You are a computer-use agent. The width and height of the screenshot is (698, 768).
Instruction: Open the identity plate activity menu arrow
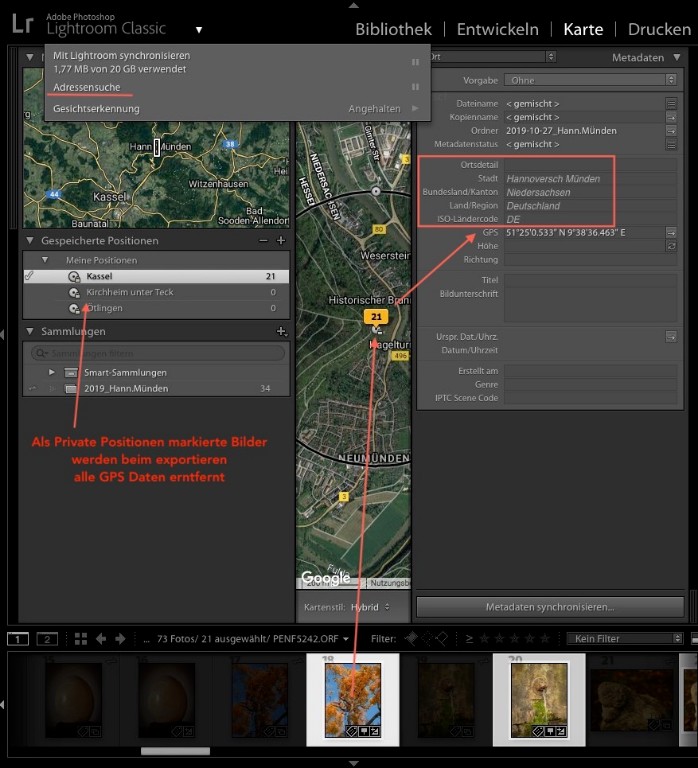click(x=199, y=30)
